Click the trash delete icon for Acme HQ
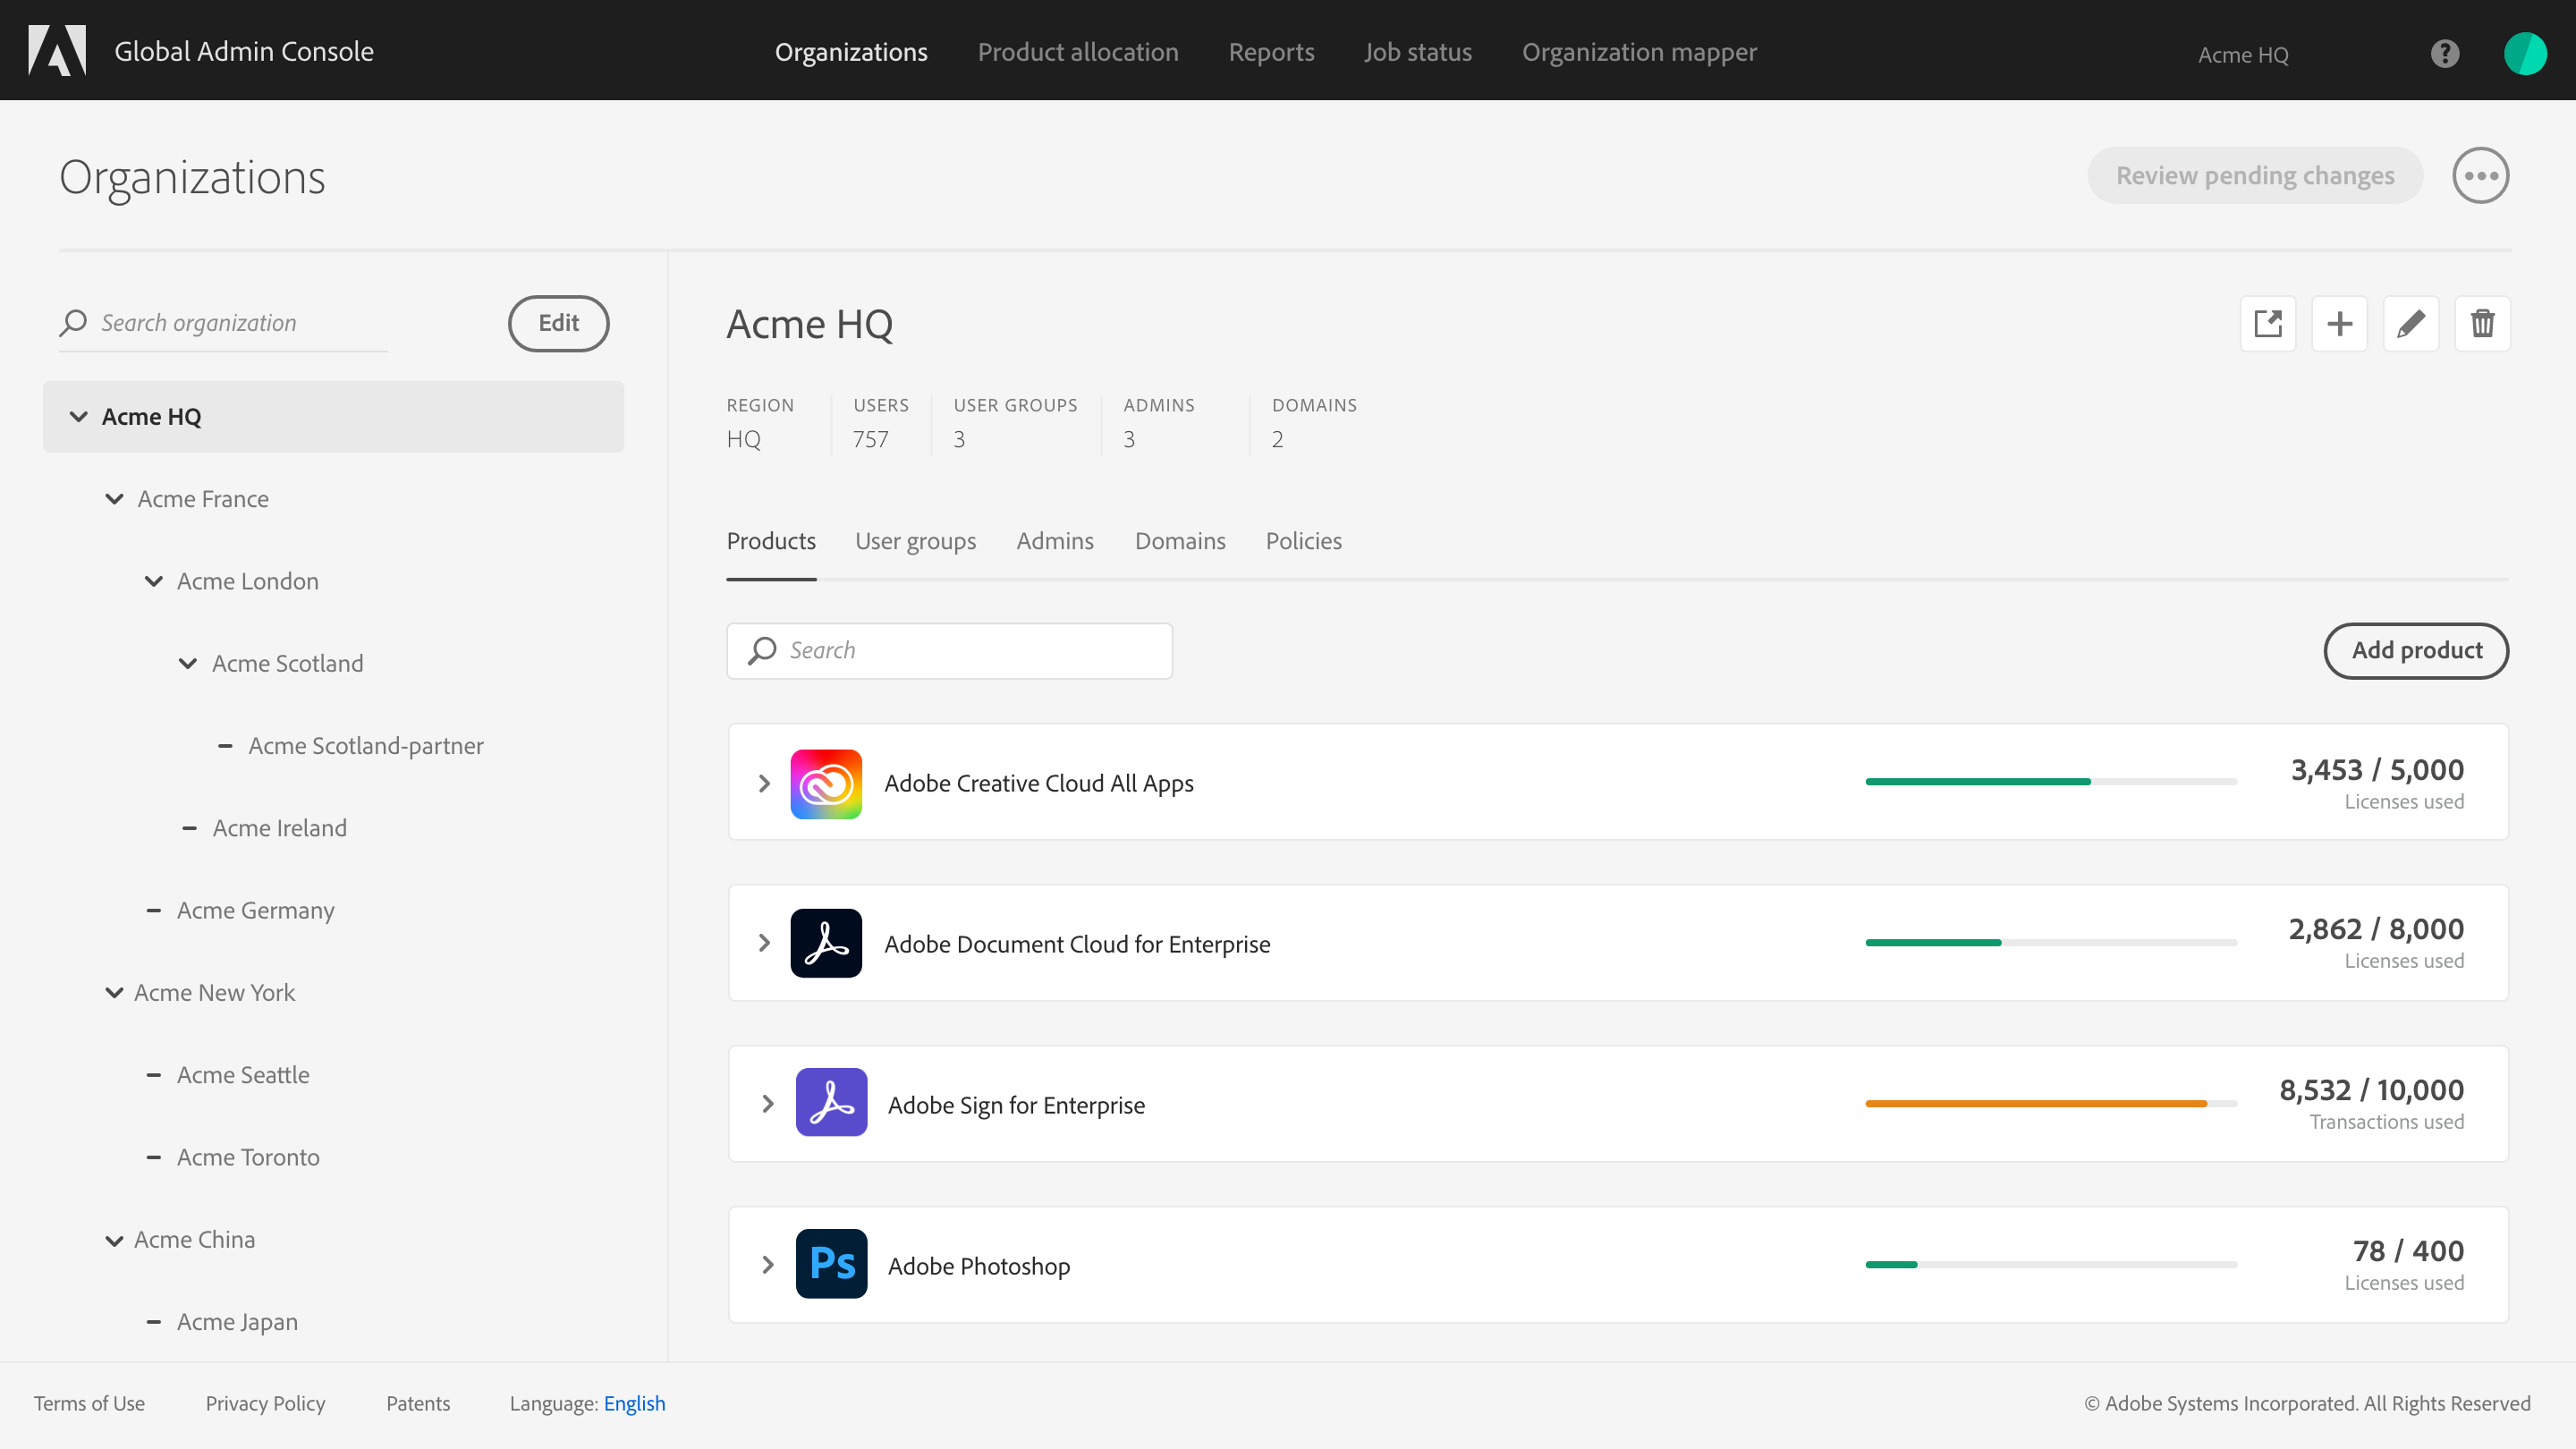 point(2483,324)
